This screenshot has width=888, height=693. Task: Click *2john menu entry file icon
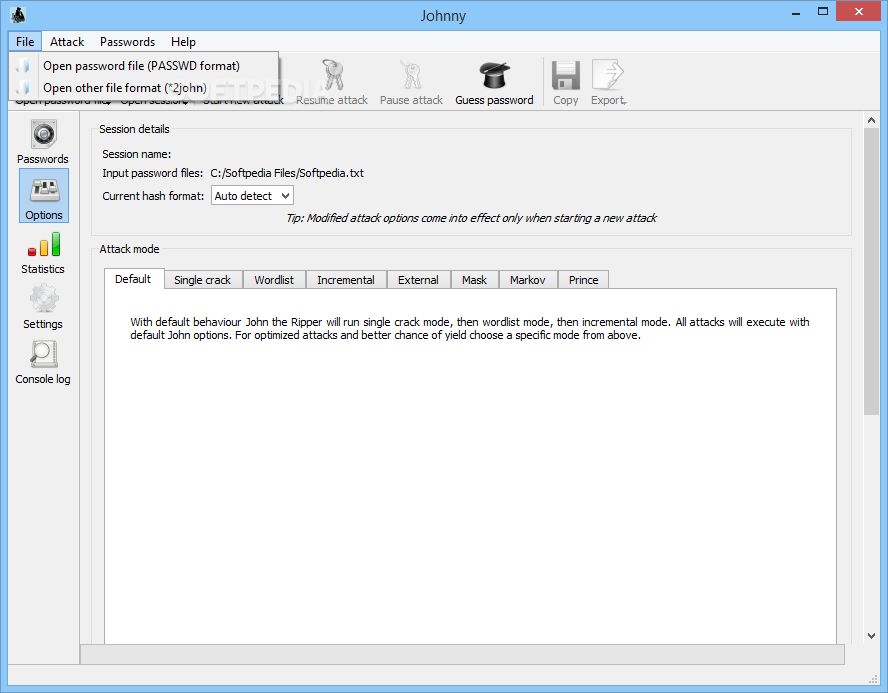pyautogui.click(x=23, y=88)
